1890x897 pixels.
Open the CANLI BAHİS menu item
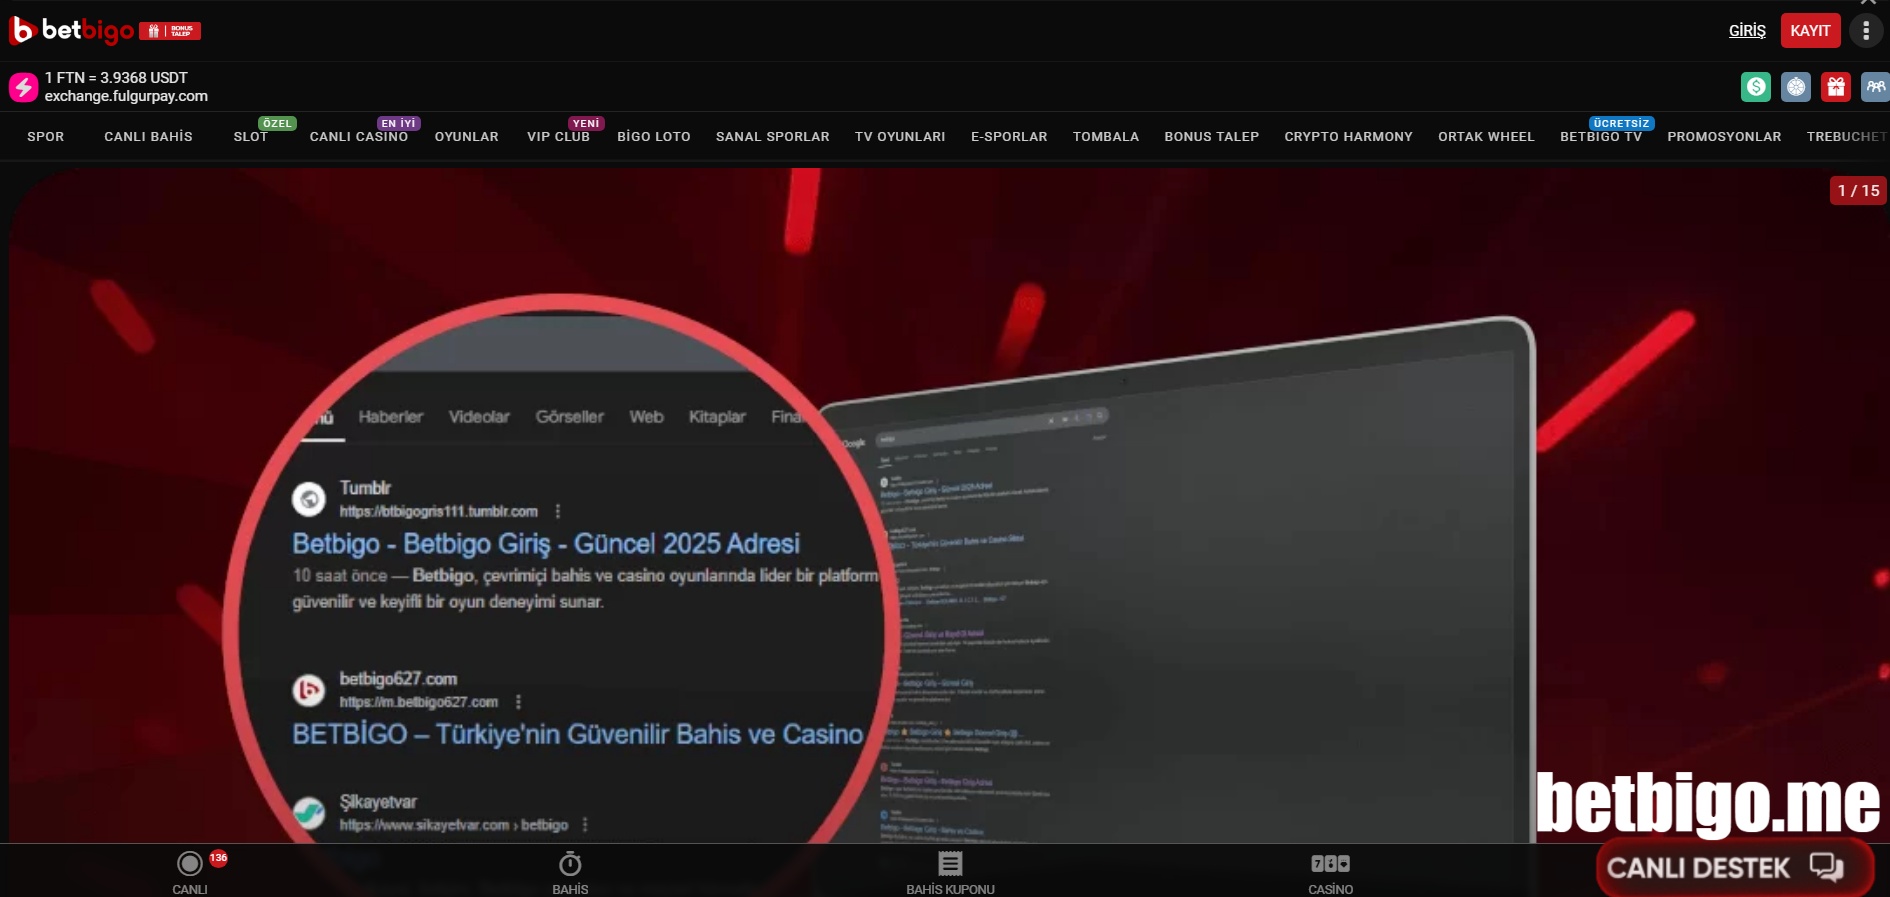[x=149, y=137]
